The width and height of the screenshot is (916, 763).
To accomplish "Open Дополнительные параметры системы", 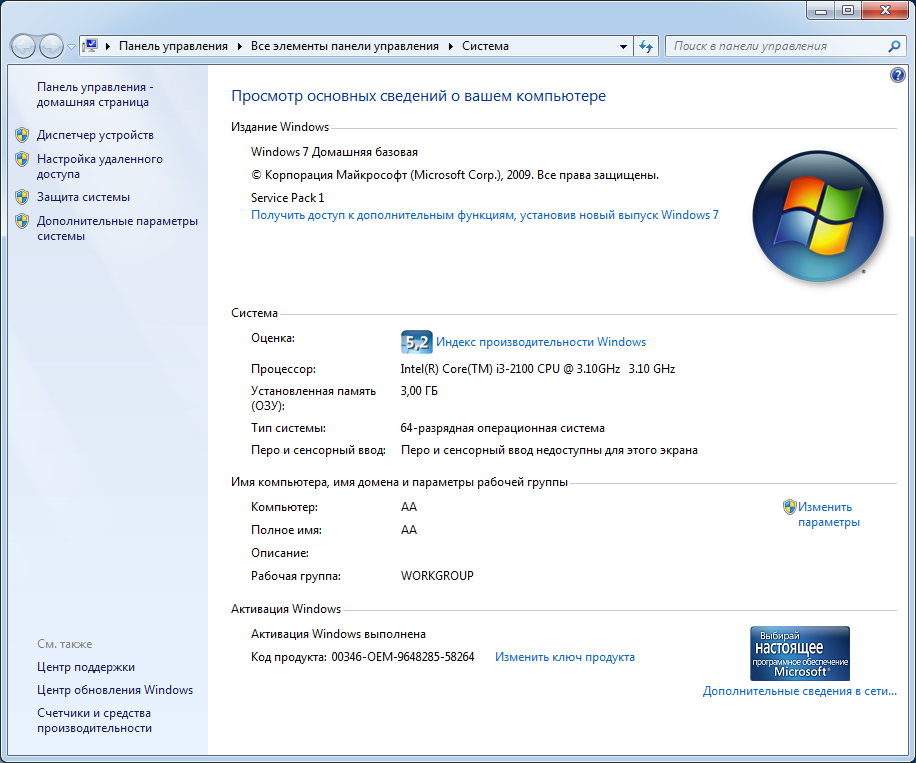I will (x=117, y=228).
